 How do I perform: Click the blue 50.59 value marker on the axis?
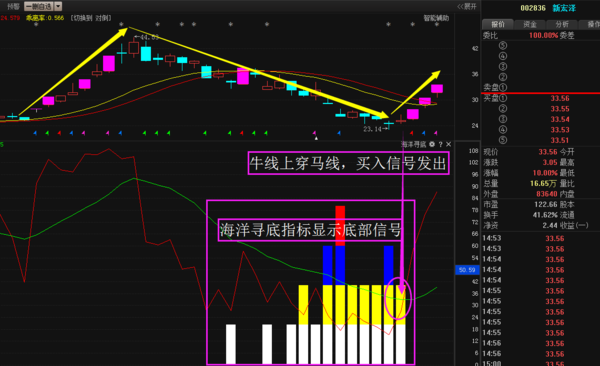[x=467, y=270]
